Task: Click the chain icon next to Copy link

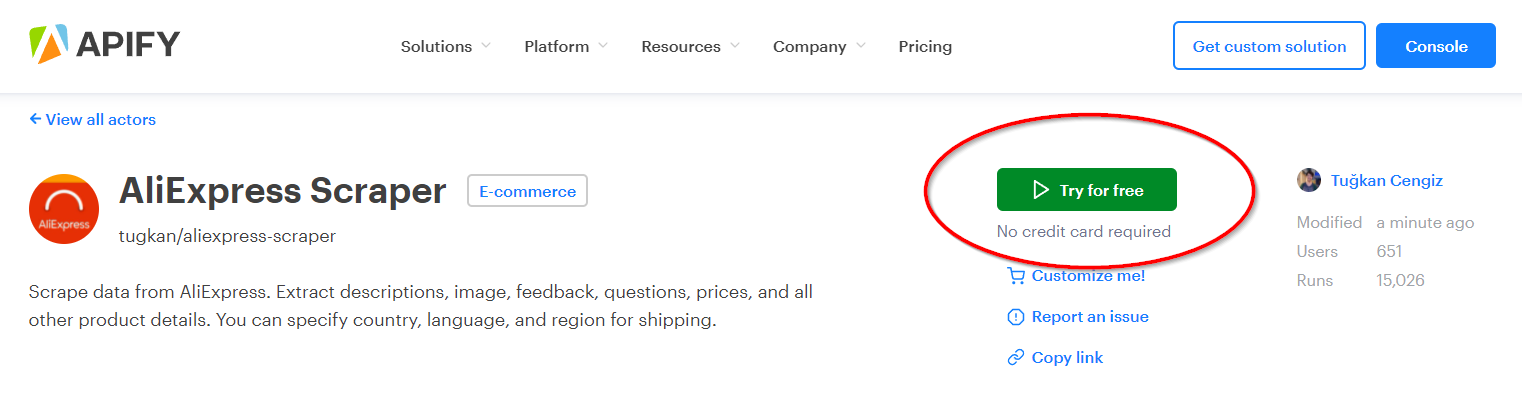Action: click(1016, 358)
